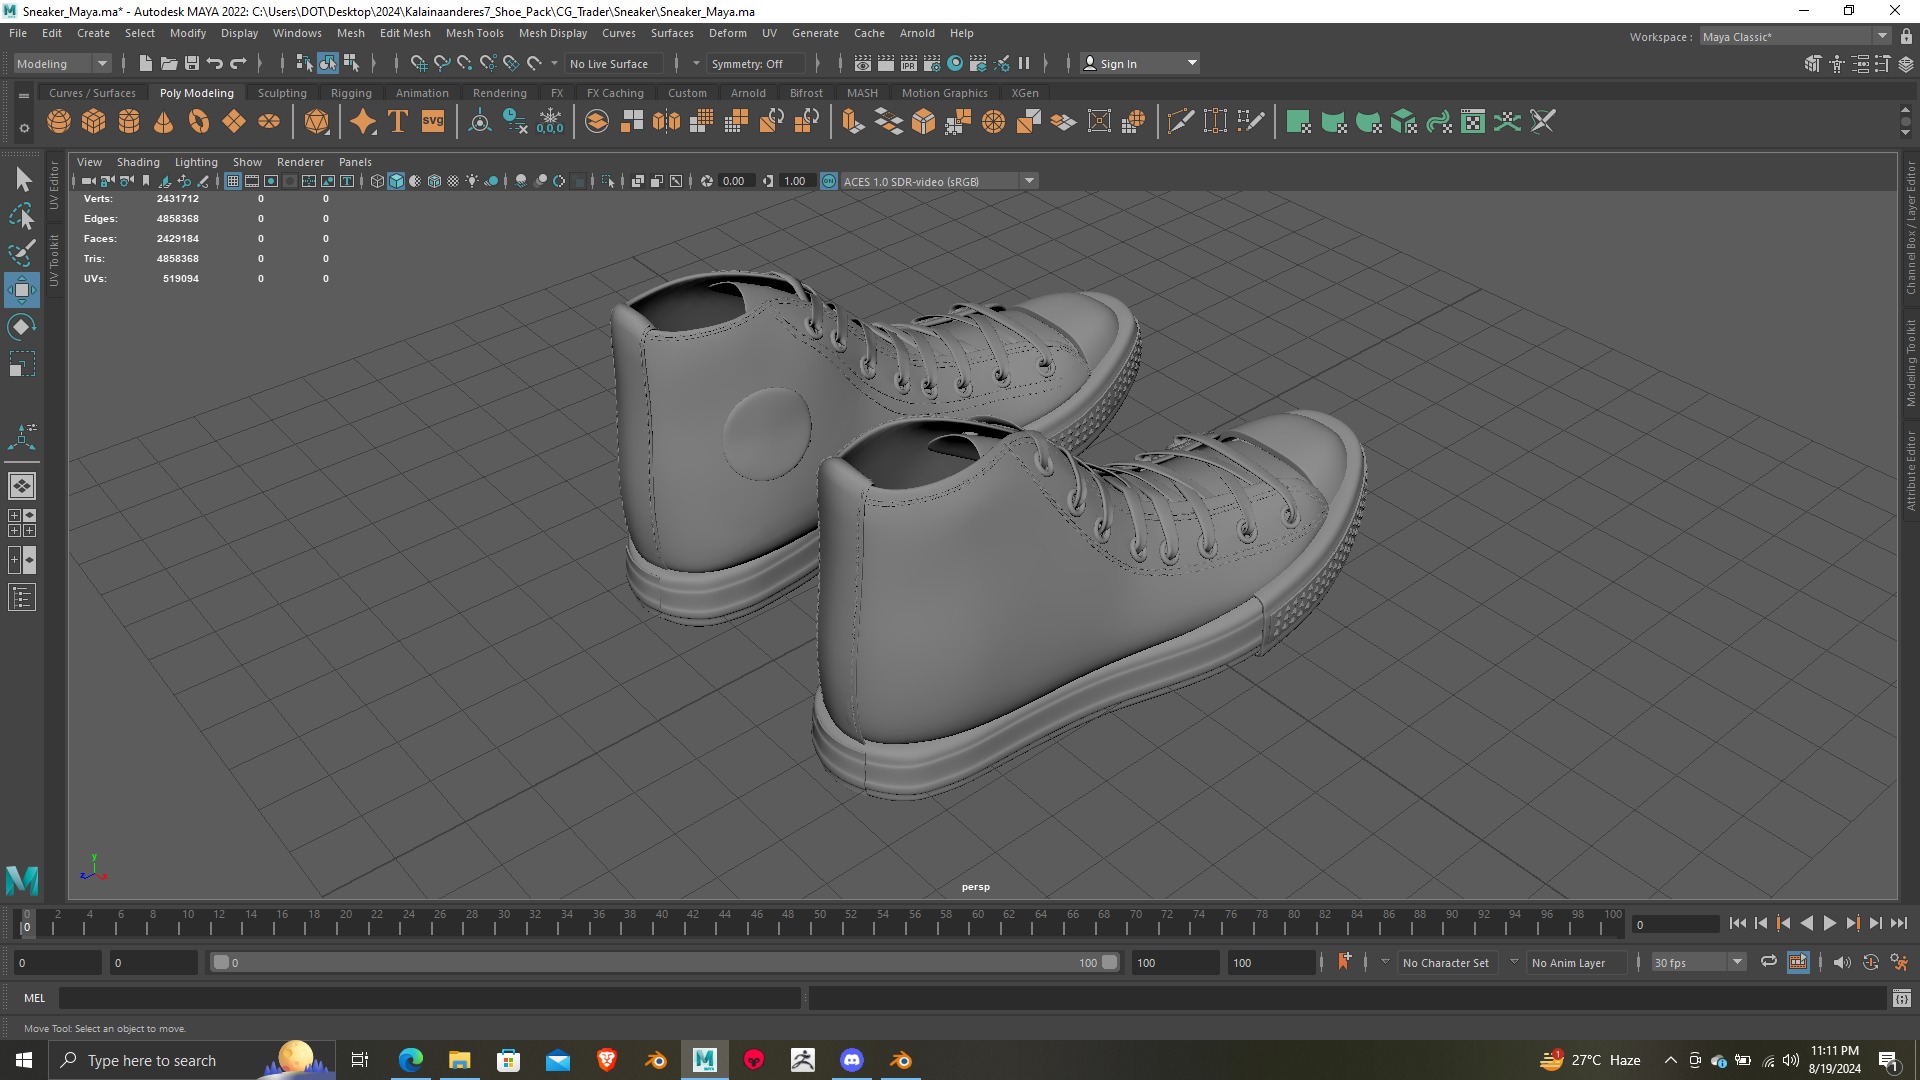Image resolution: width=1920 pixels, height=1080 pixels.
Task: Open the Edit Mesh menu
Action: pyautogui.click(x=405, y=33)
